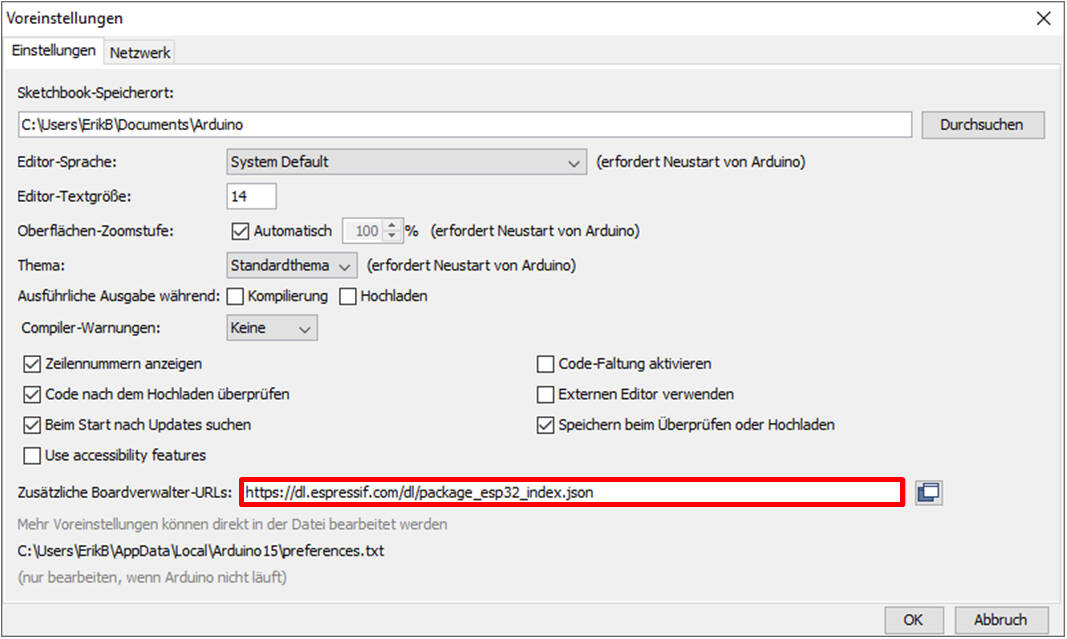Select the Einstellungen tab

coord(54,51)
